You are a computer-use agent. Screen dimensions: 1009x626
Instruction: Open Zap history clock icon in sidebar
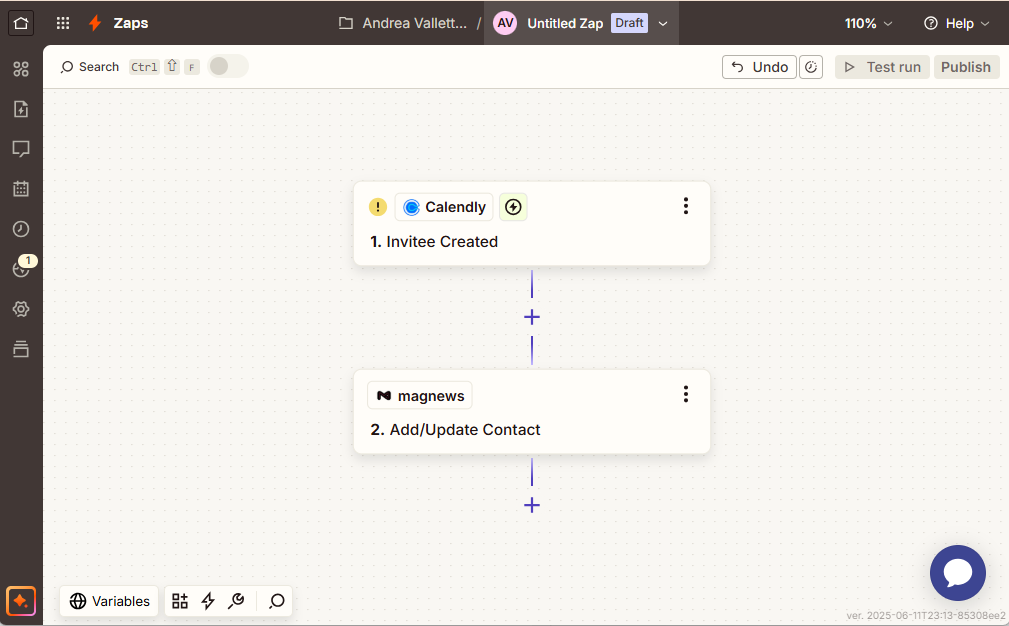(21, 229)
